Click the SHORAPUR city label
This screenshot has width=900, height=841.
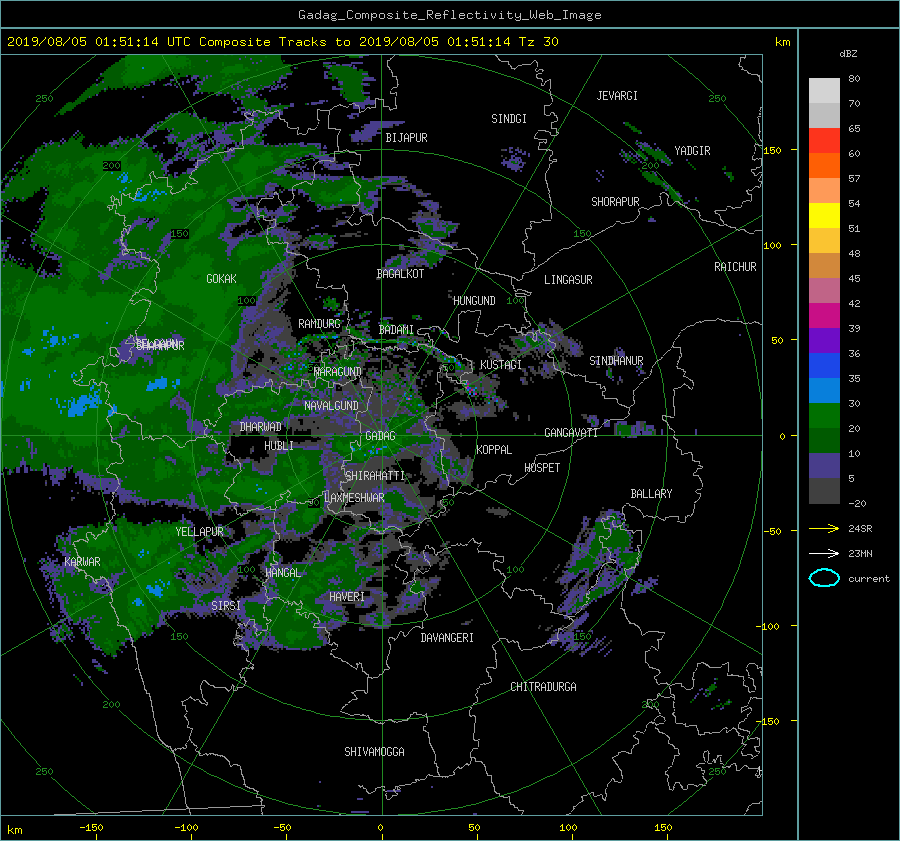pyautogui.click(x=615, y=202)
